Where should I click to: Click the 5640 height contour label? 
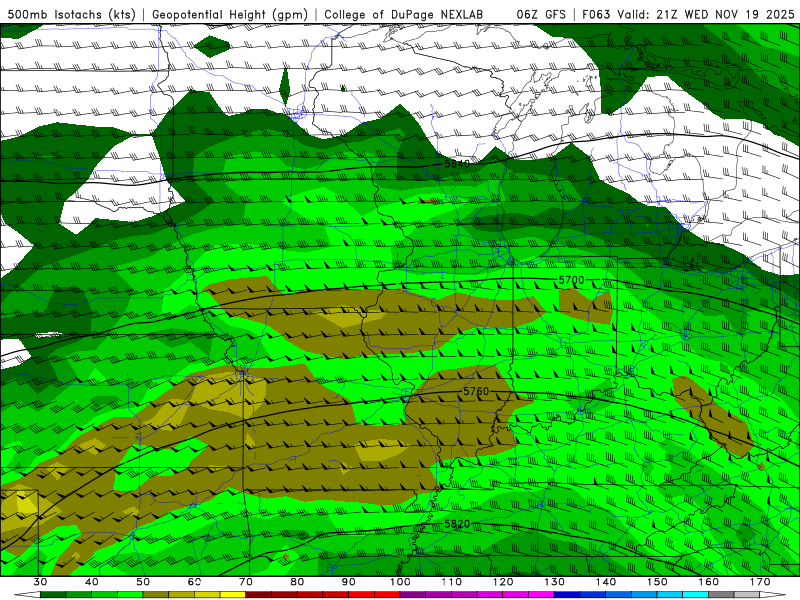click(457, 164)
